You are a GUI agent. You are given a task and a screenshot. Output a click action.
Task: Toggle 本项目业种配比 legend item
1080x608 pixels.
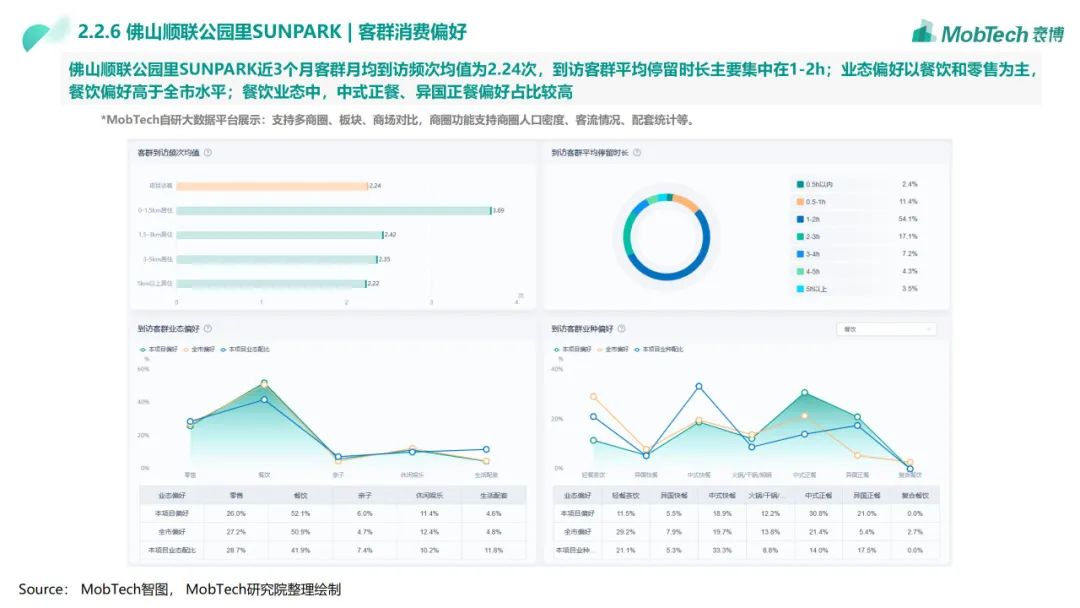tap(658, 350)
